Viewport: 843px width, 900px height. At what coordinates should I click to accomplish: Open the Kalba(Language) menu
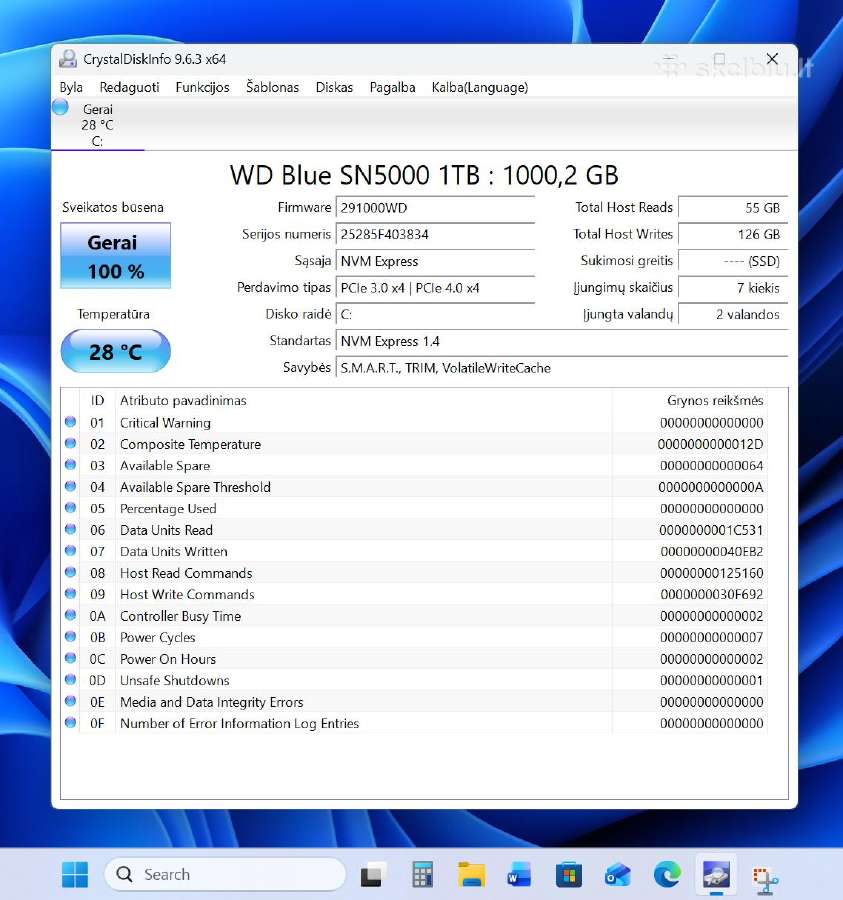coord(480,87)
